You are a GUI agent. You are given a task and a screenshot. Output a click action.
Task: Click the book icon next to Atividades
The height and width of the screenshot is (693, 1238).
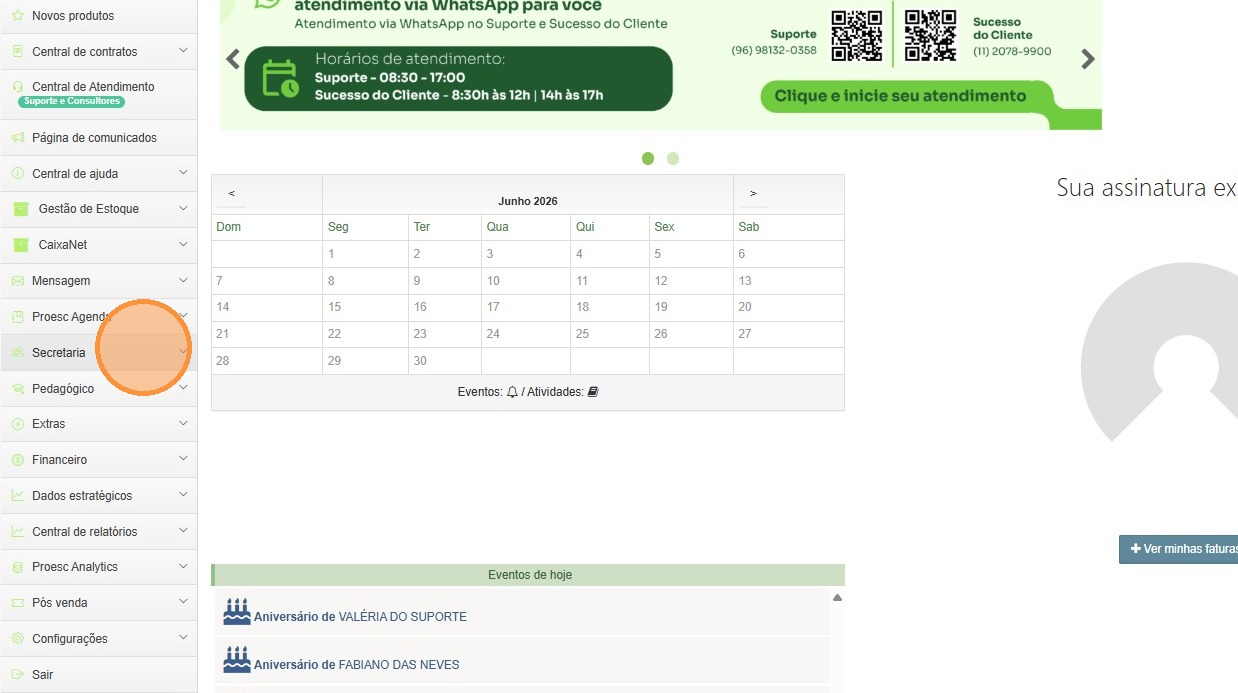[593, 392]
